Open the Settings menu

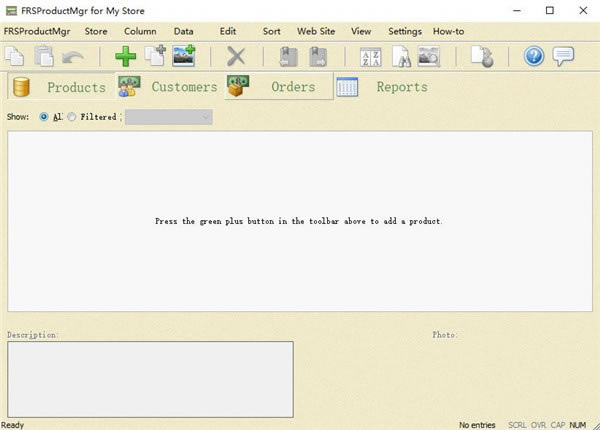pyautogui.click(x=405, y=31)
